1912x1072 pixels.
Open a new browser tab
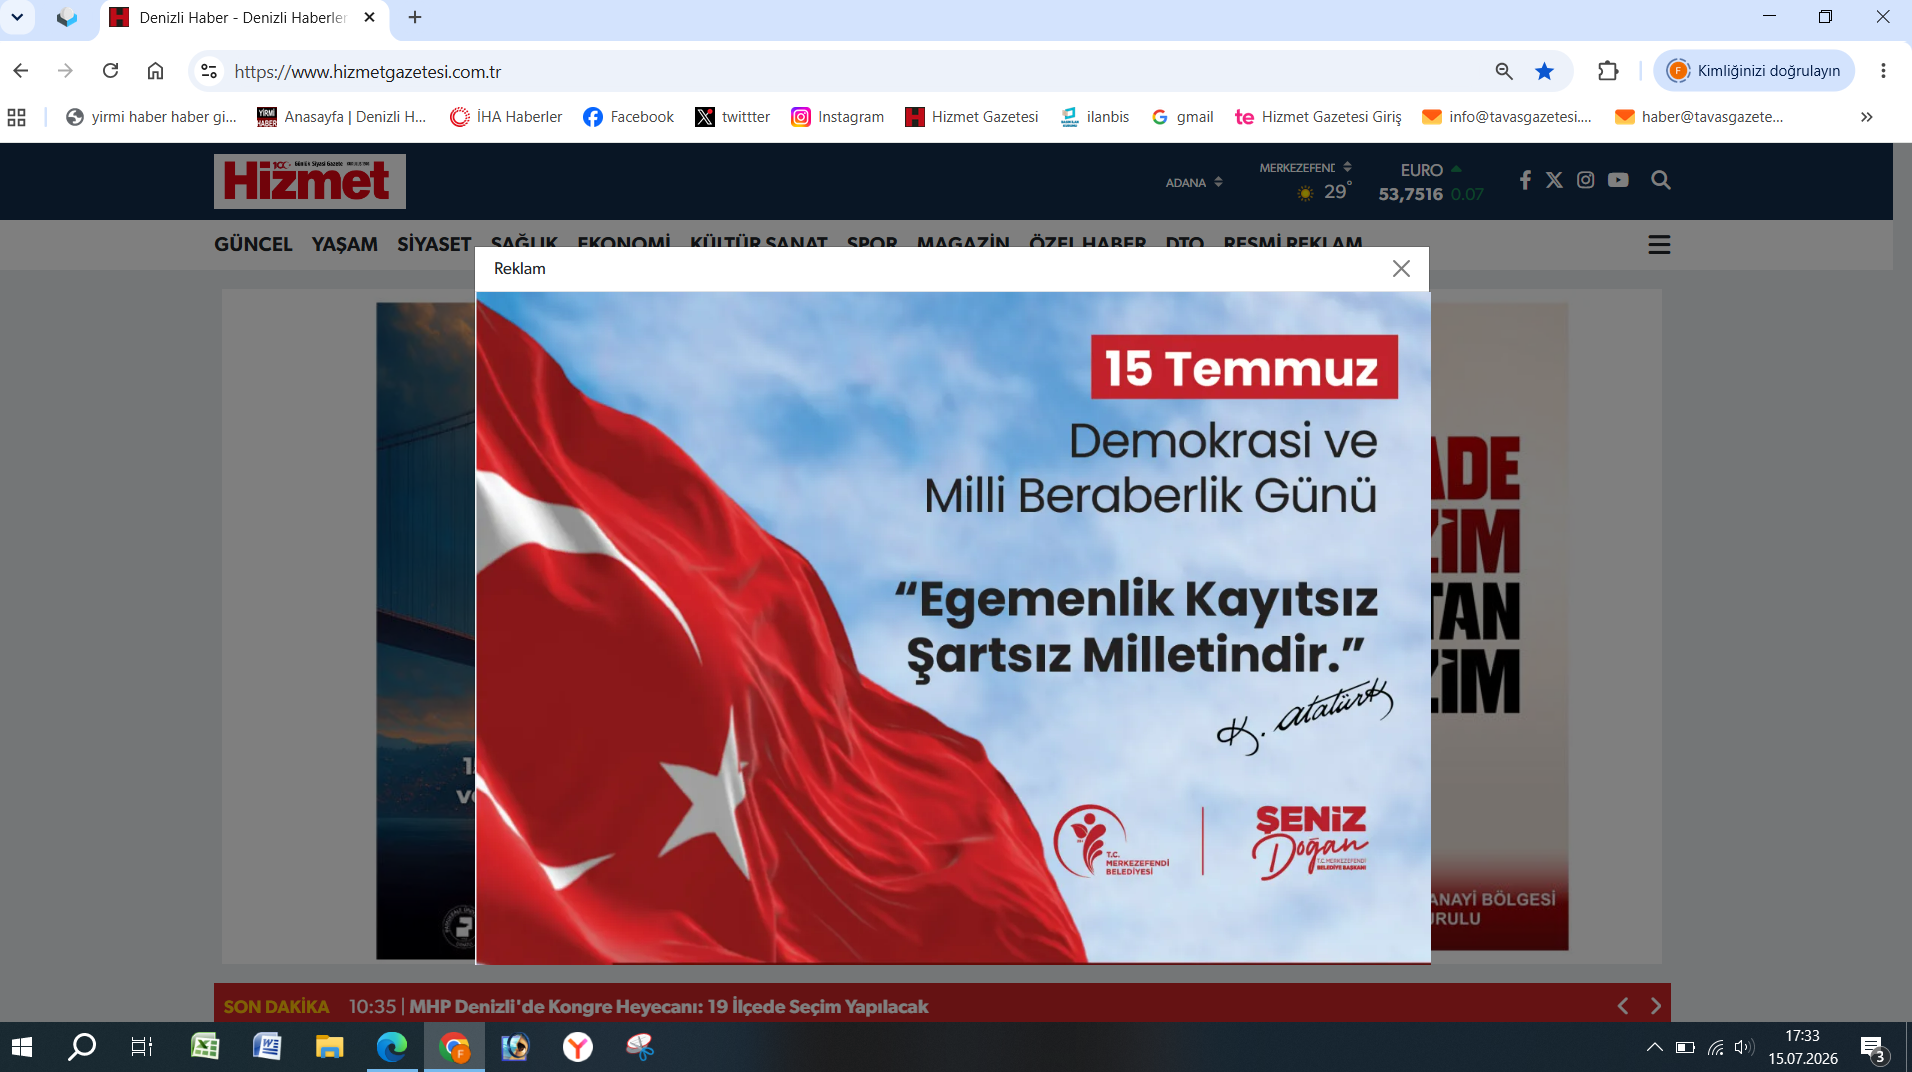[x=415, y=17]
